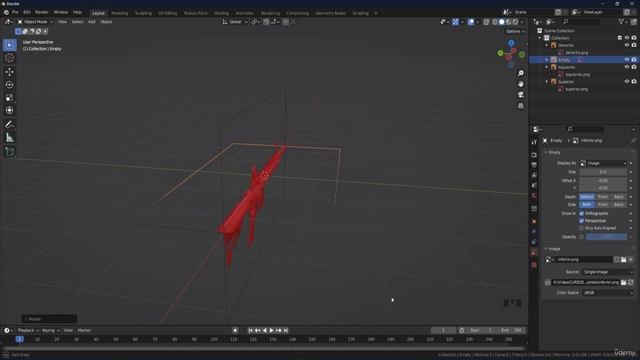Open the timeline Keying popover
The width and height of the screenshot is (640, 360).
point(51,330)
